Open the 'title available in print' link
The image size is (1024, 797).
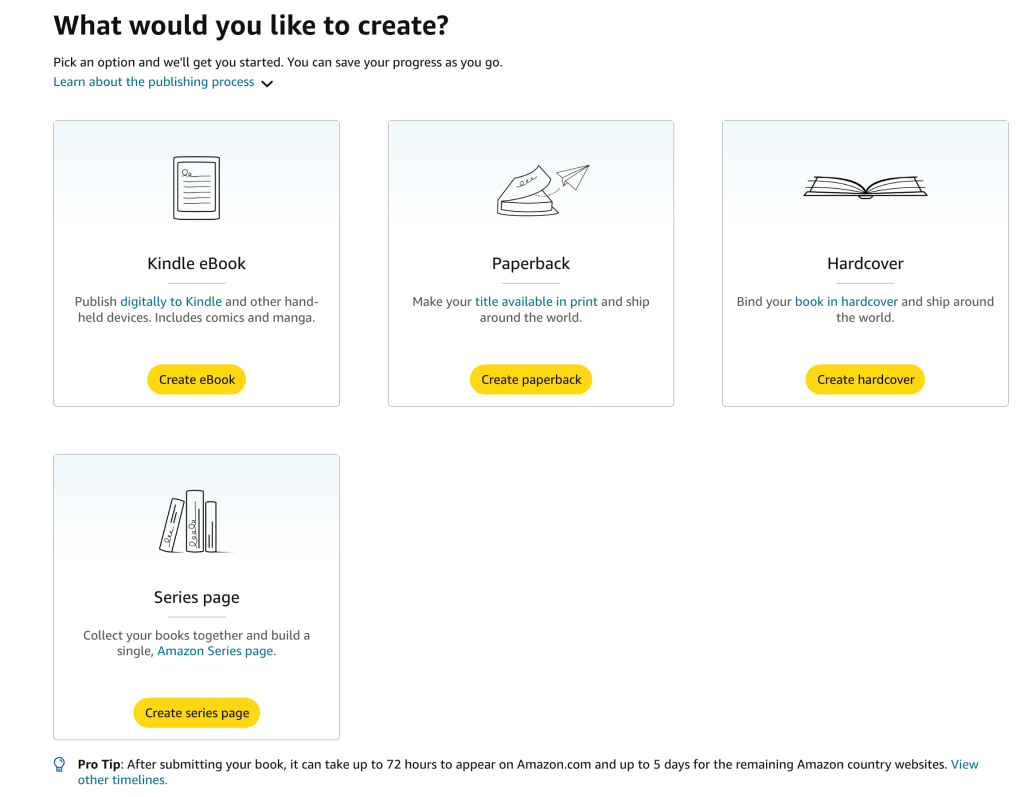pyautogui.click(x=536, y=301)
